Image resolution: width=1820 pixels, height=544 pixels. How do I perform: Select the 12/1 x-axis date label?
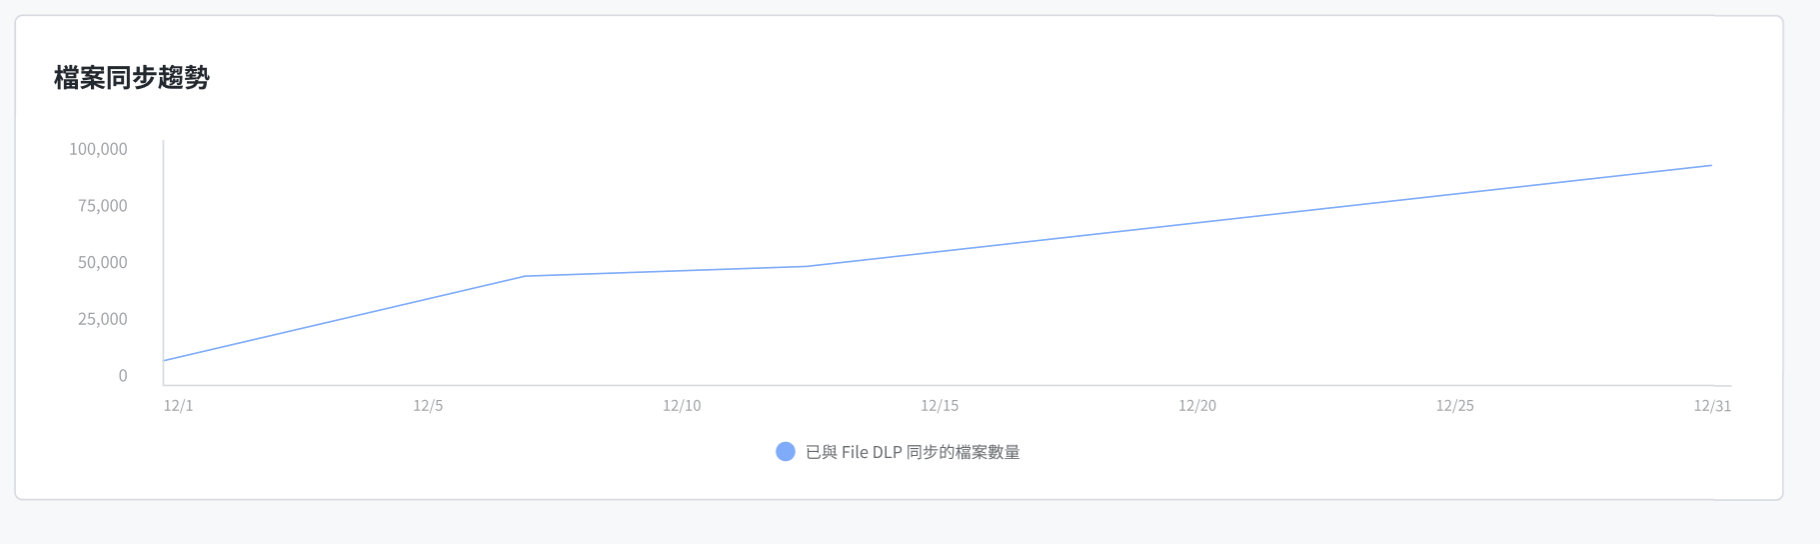coord(178,406)
